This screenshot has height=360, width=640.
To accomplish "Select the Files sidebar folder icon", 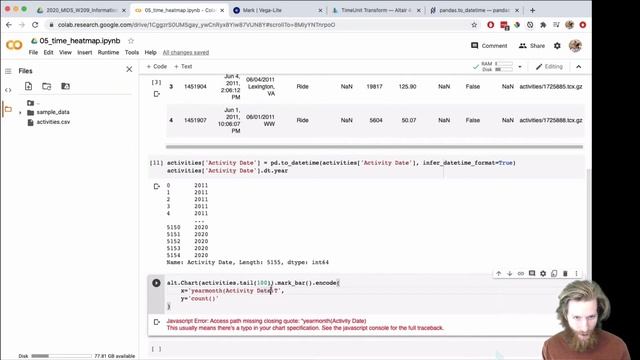I will point(8,109).
